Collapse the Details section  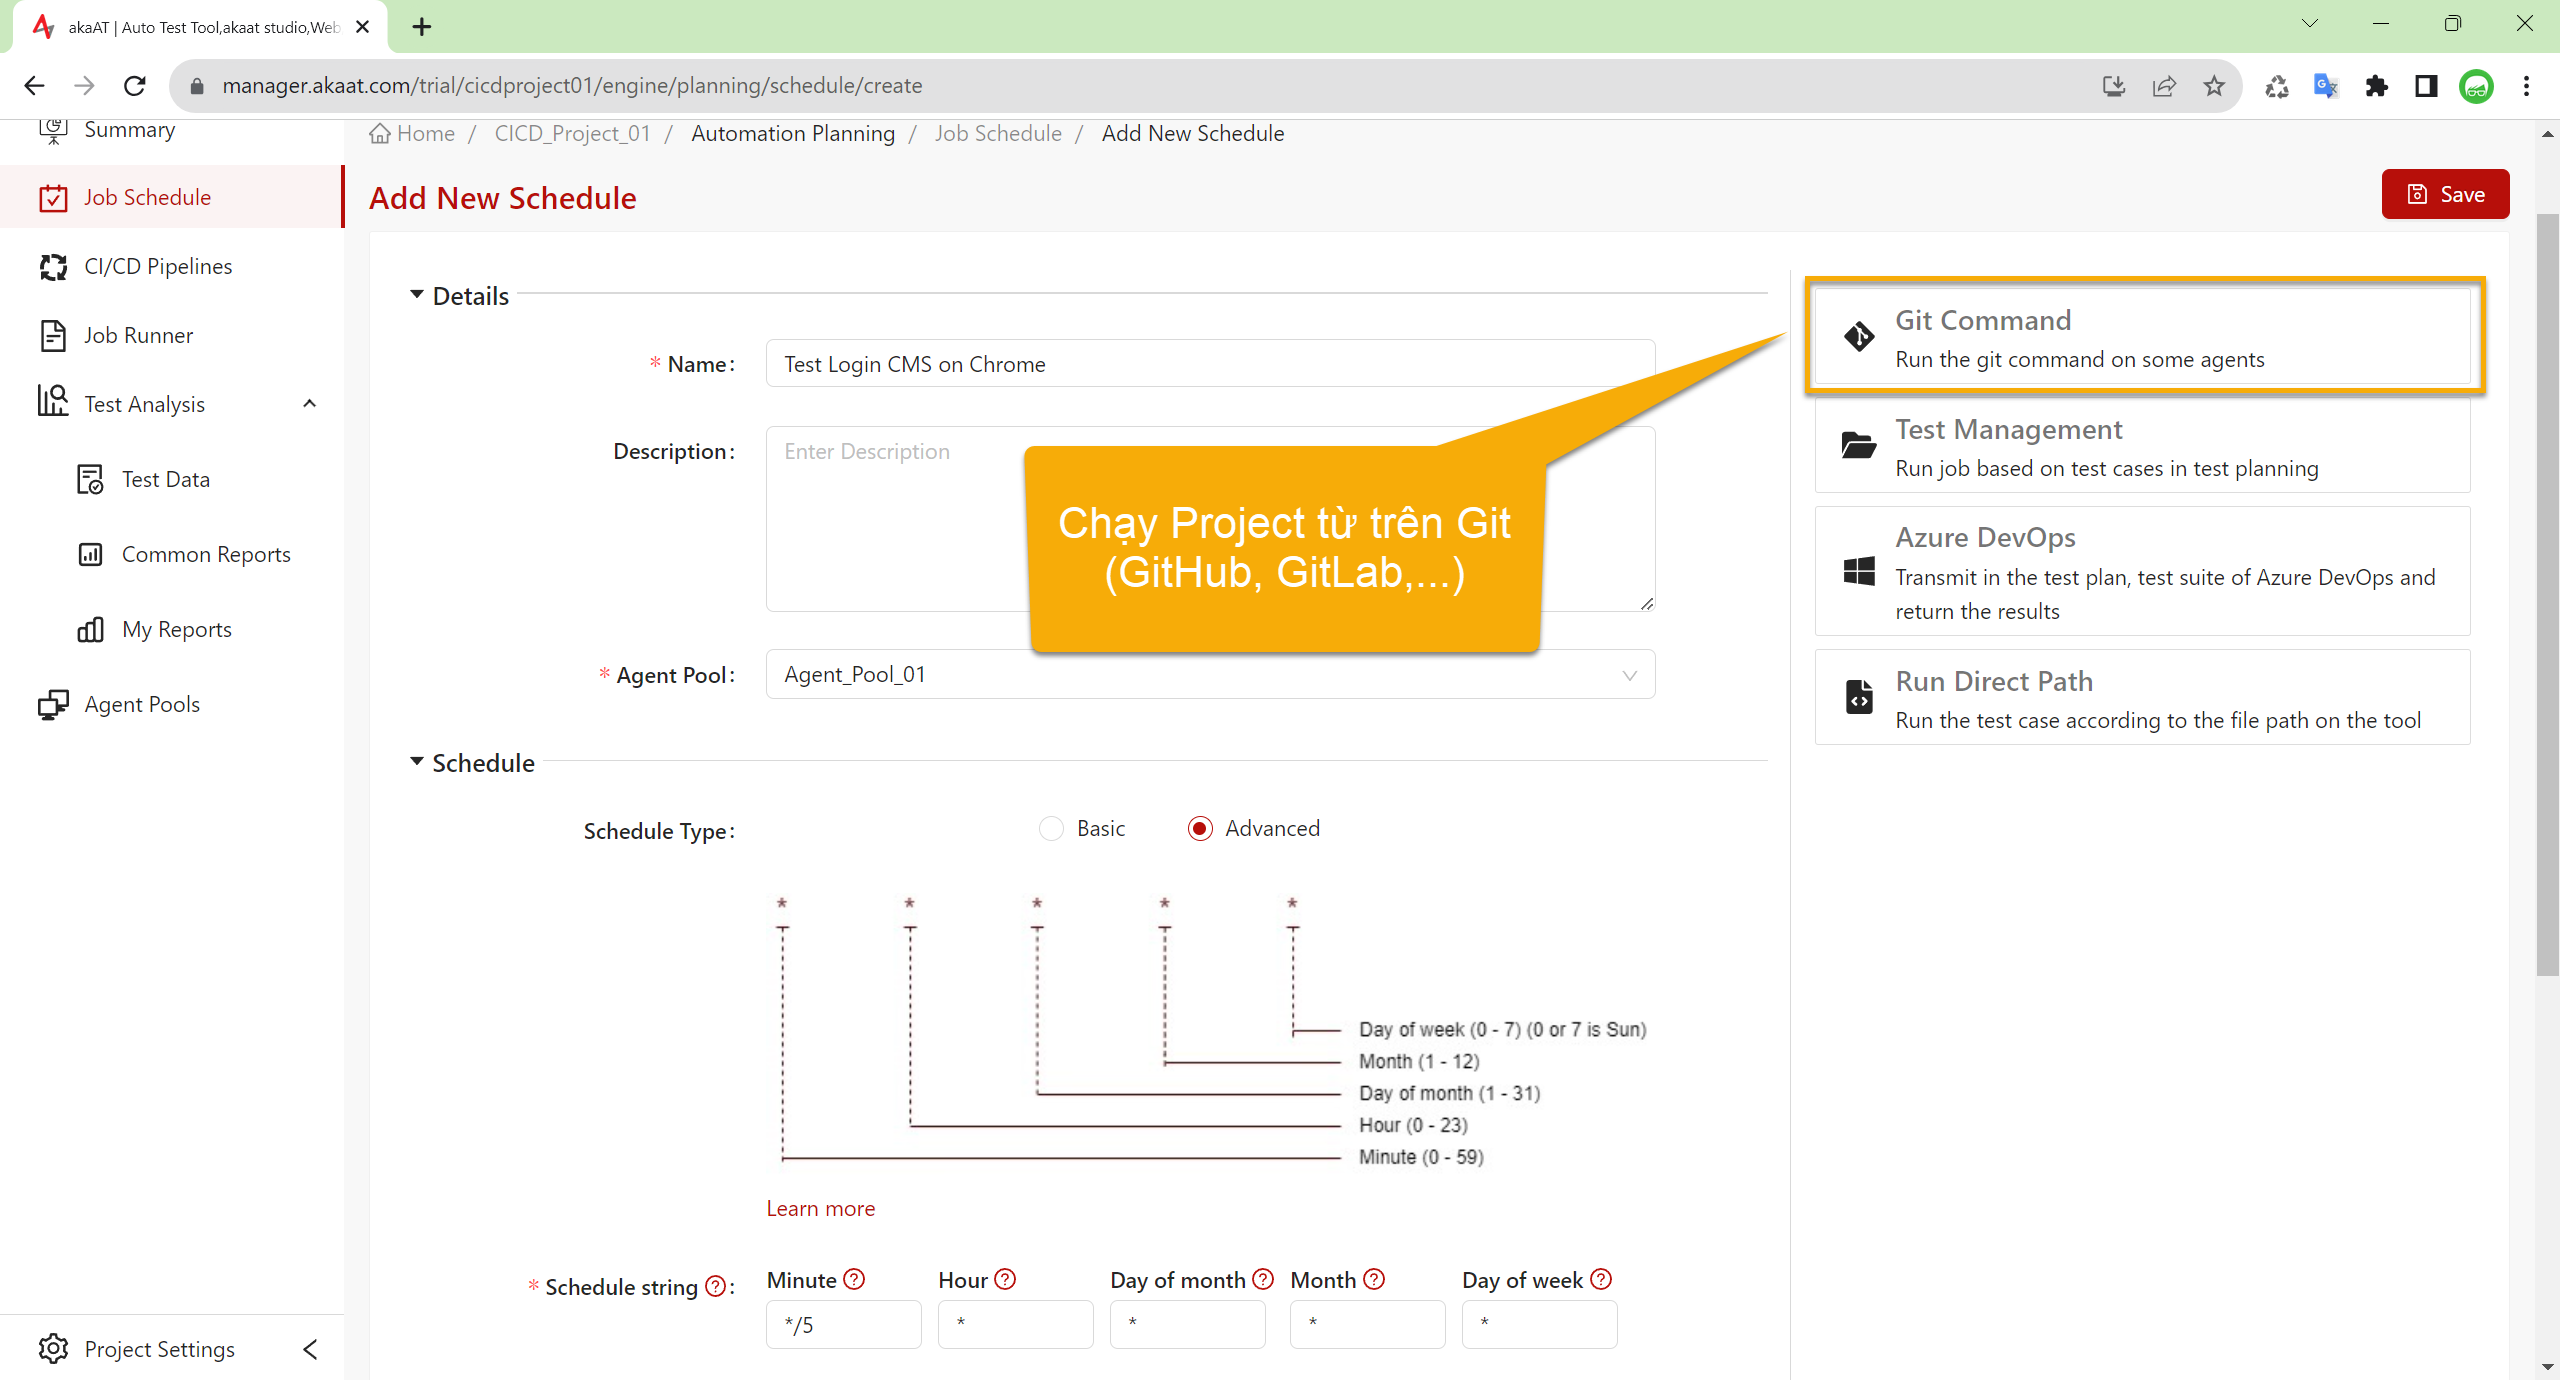tap(417, 295)
